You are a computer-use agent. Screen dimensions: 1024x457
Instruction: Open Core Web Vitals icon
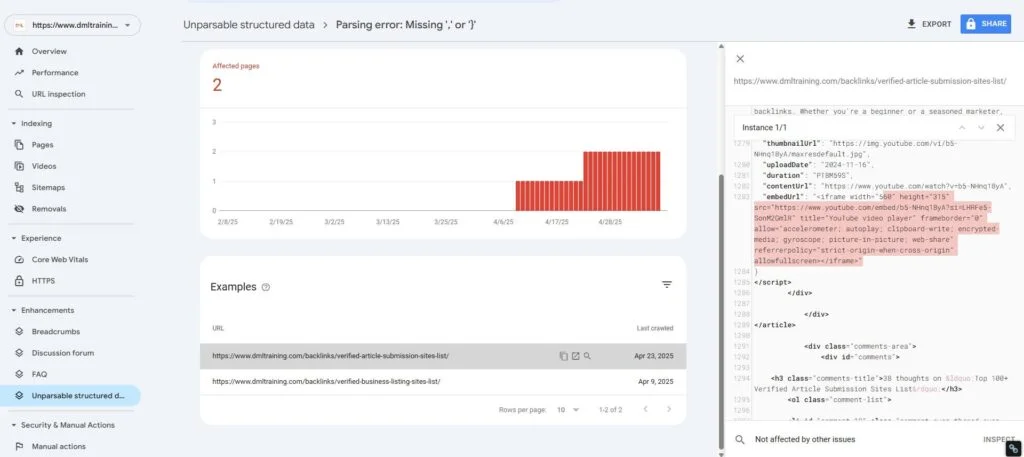point(19,259)
